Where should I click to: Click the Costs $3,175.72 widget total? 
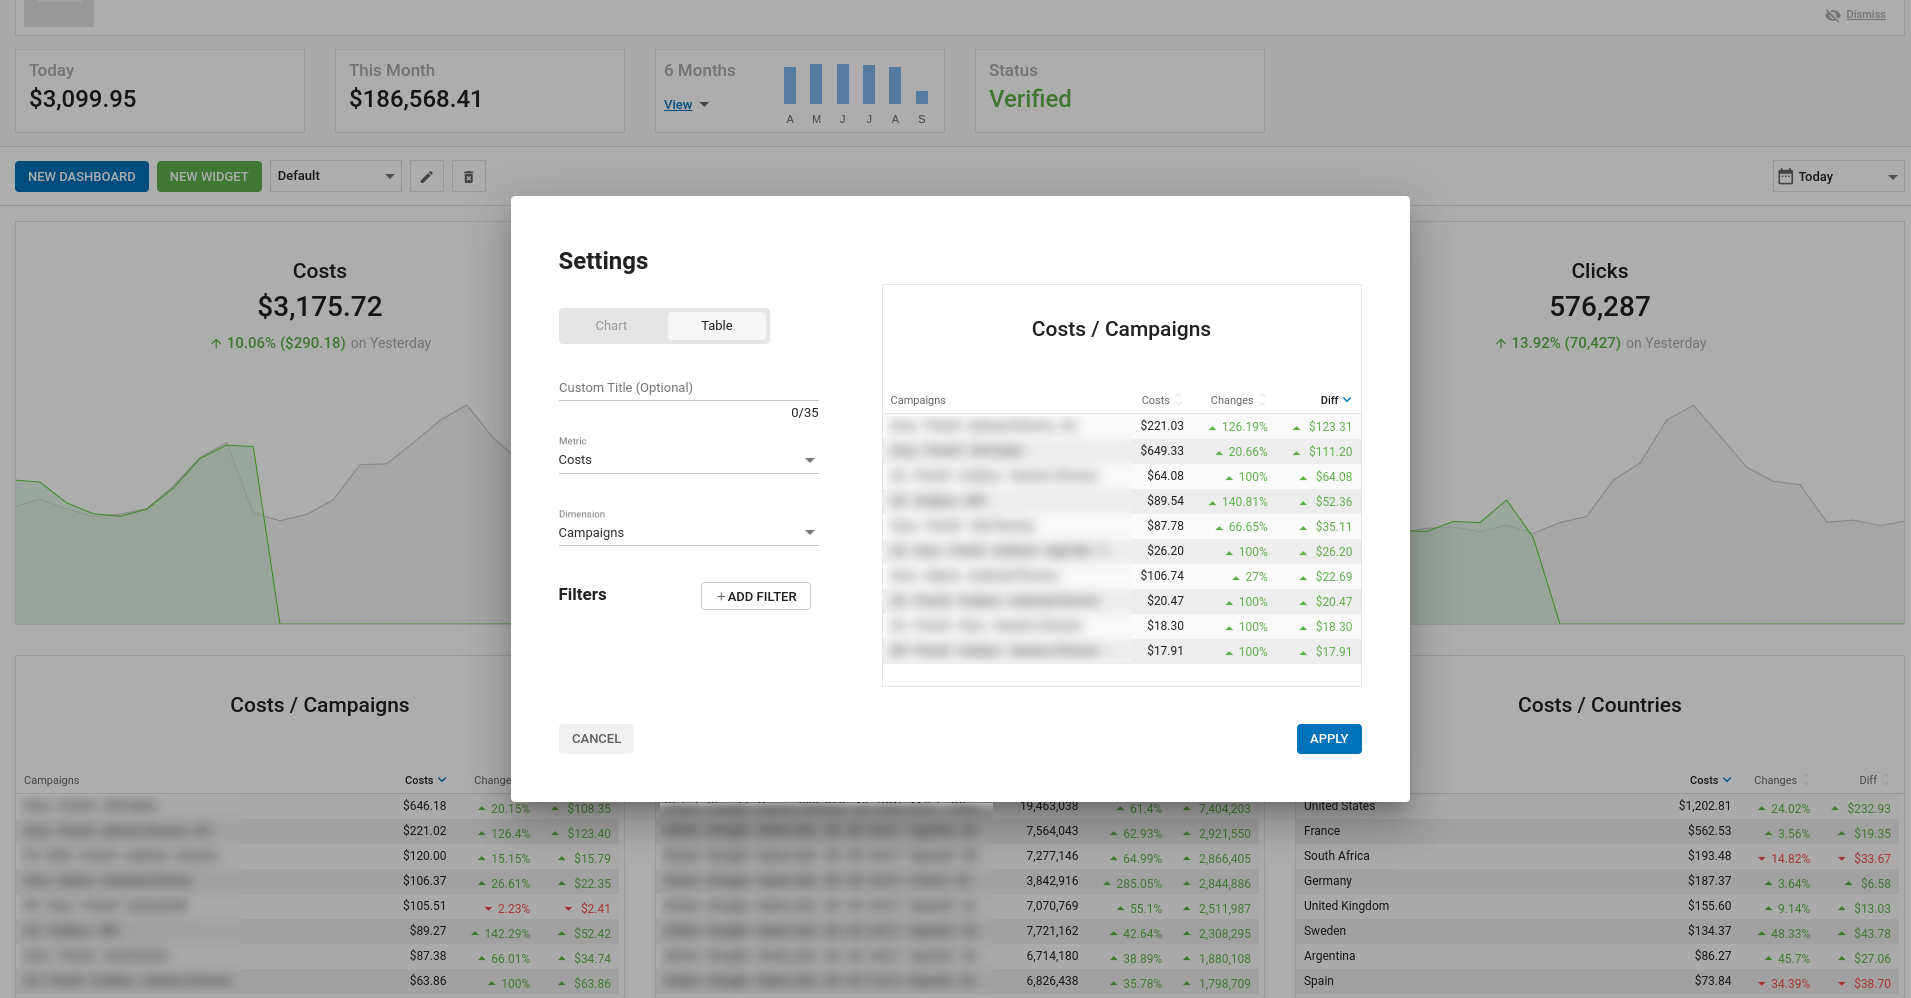(320, 306)
